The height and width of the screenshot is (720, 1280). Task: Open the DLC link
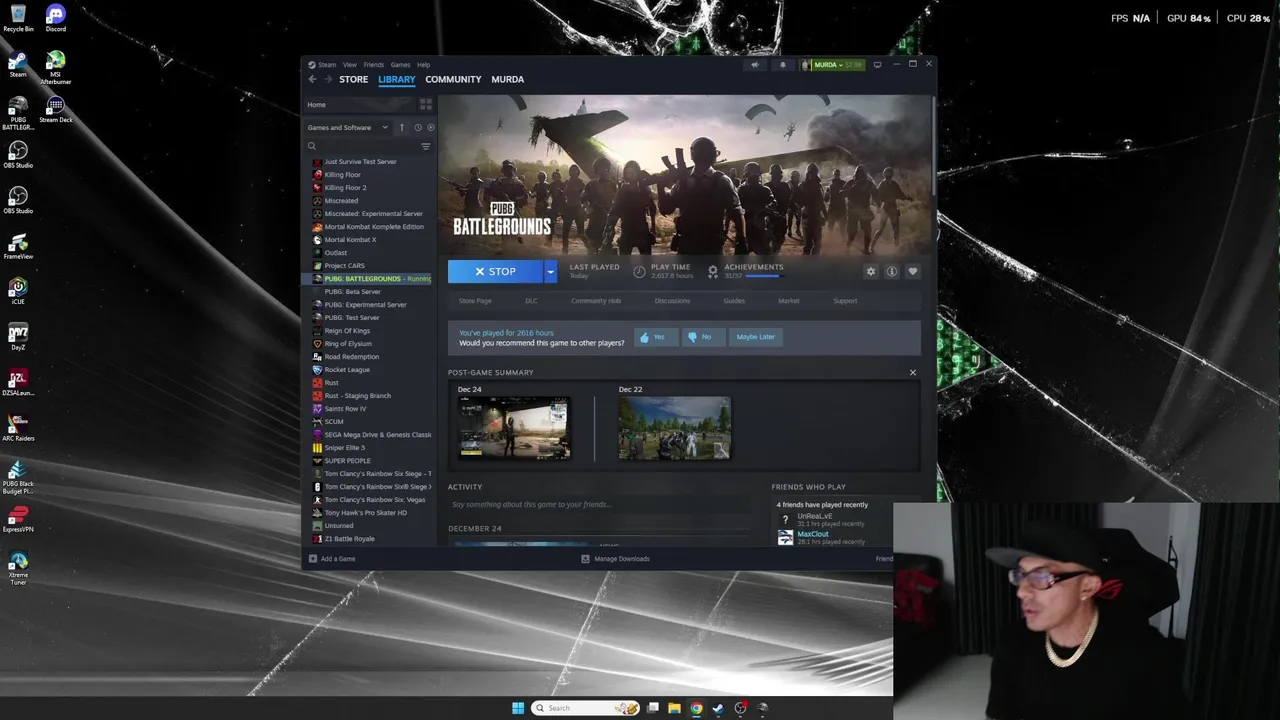pos(531,301)
